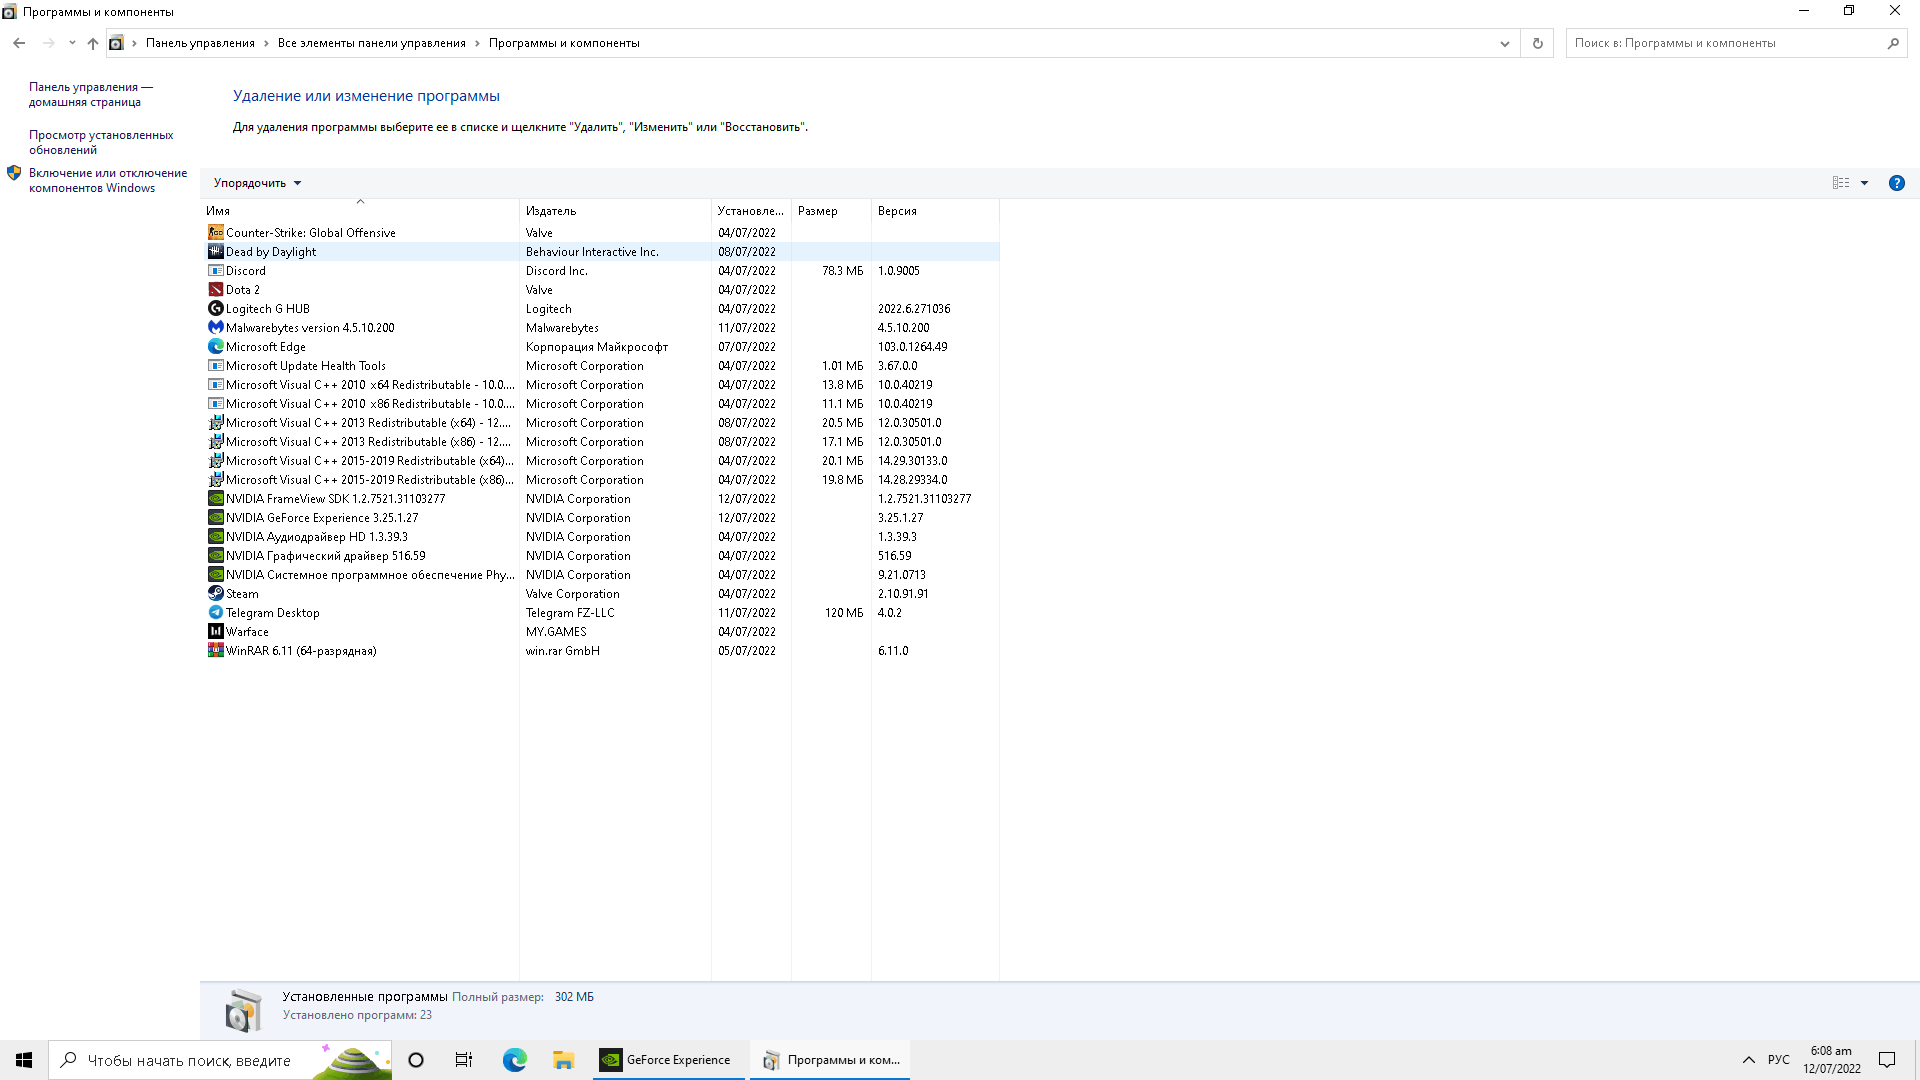
Task: Click the Malwarebytes program icon
Action: pyautogui.click(x=215, y=327)
